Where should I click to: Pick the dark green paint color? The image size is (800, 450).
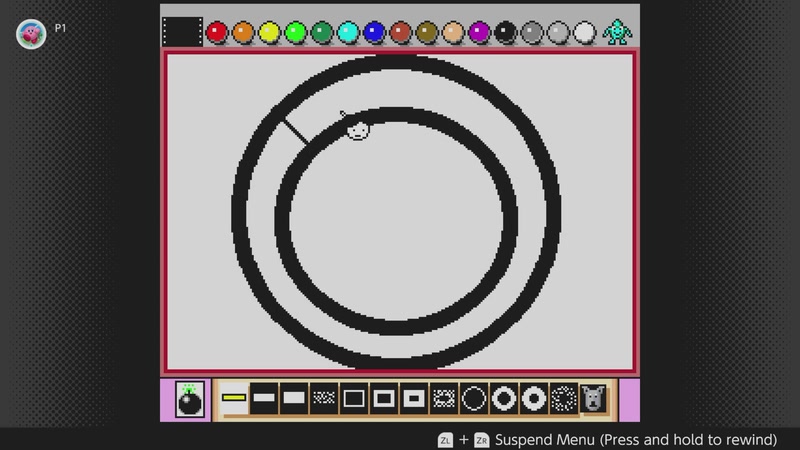(x=322, y=32)
